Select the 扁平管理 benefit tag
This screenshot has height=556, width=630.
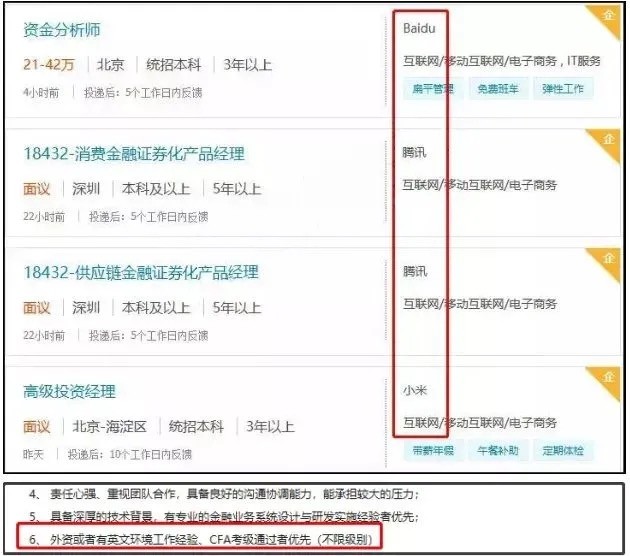click(433, 89)
